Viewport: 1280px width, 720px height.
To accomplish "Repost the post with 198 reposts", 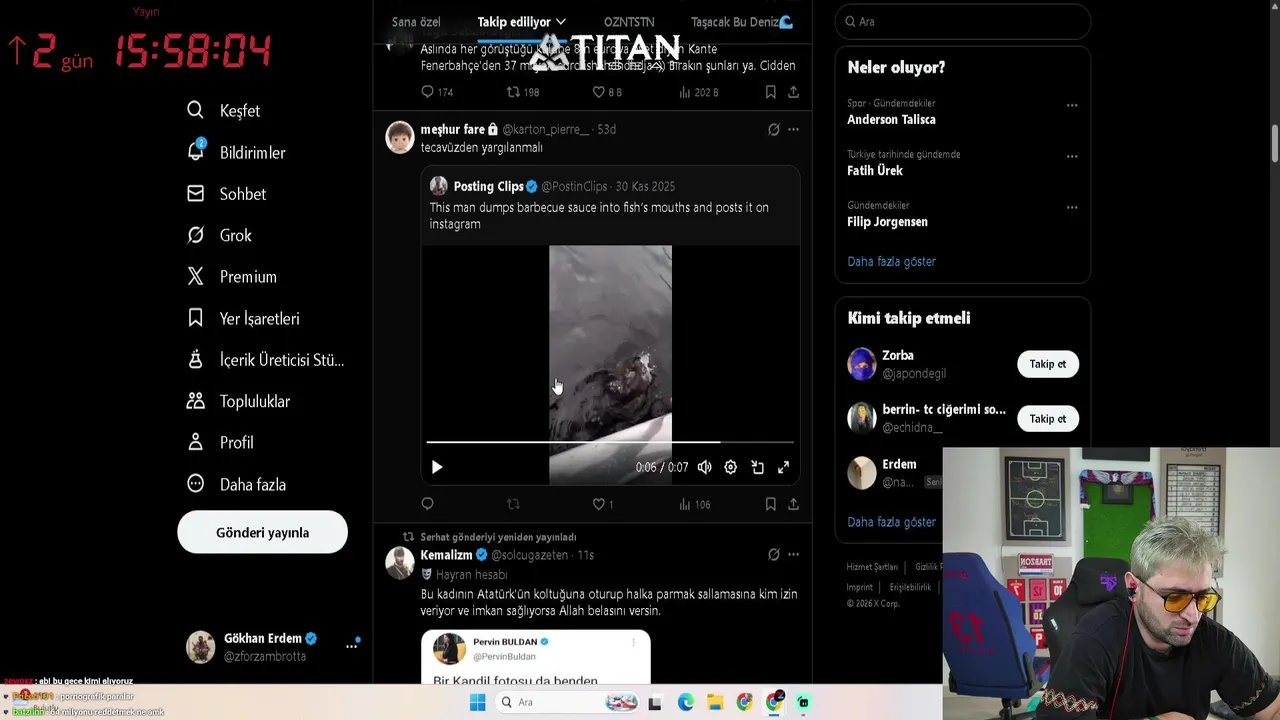I will 523,92.
